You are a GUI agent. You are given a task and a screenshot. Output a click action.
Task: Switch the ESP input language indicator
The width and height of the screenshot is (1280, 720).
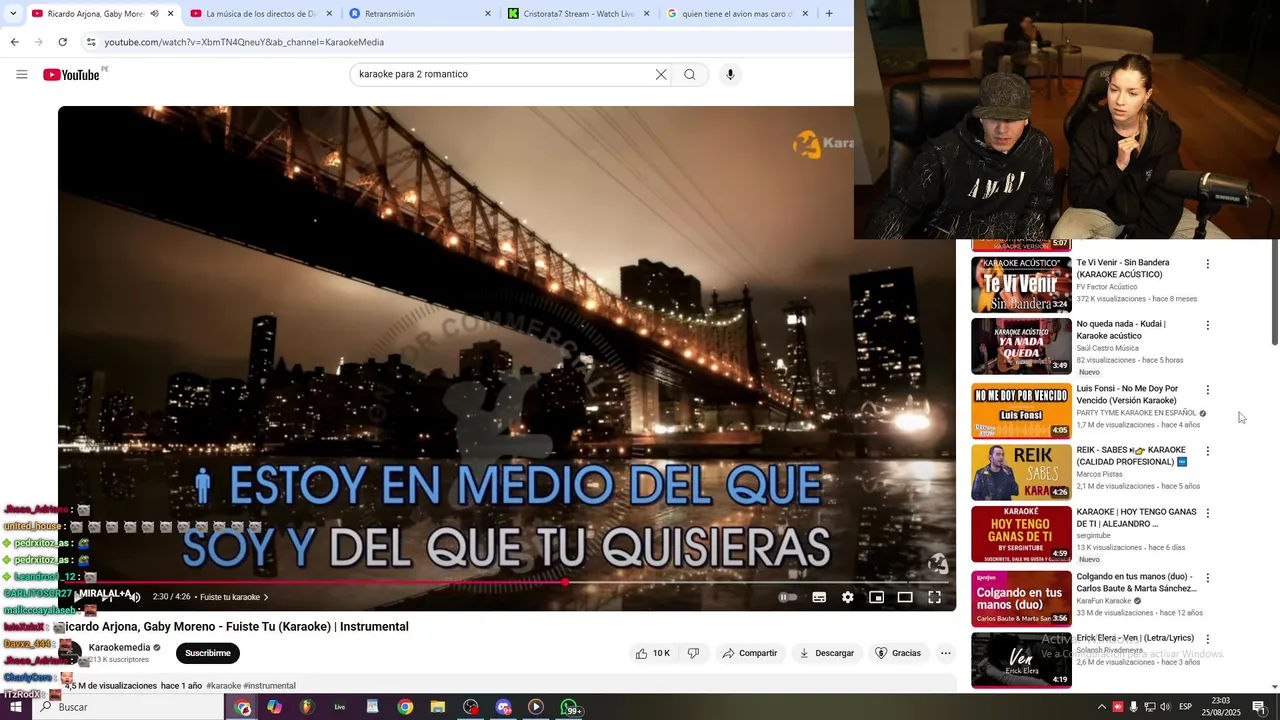(1185, 707)
